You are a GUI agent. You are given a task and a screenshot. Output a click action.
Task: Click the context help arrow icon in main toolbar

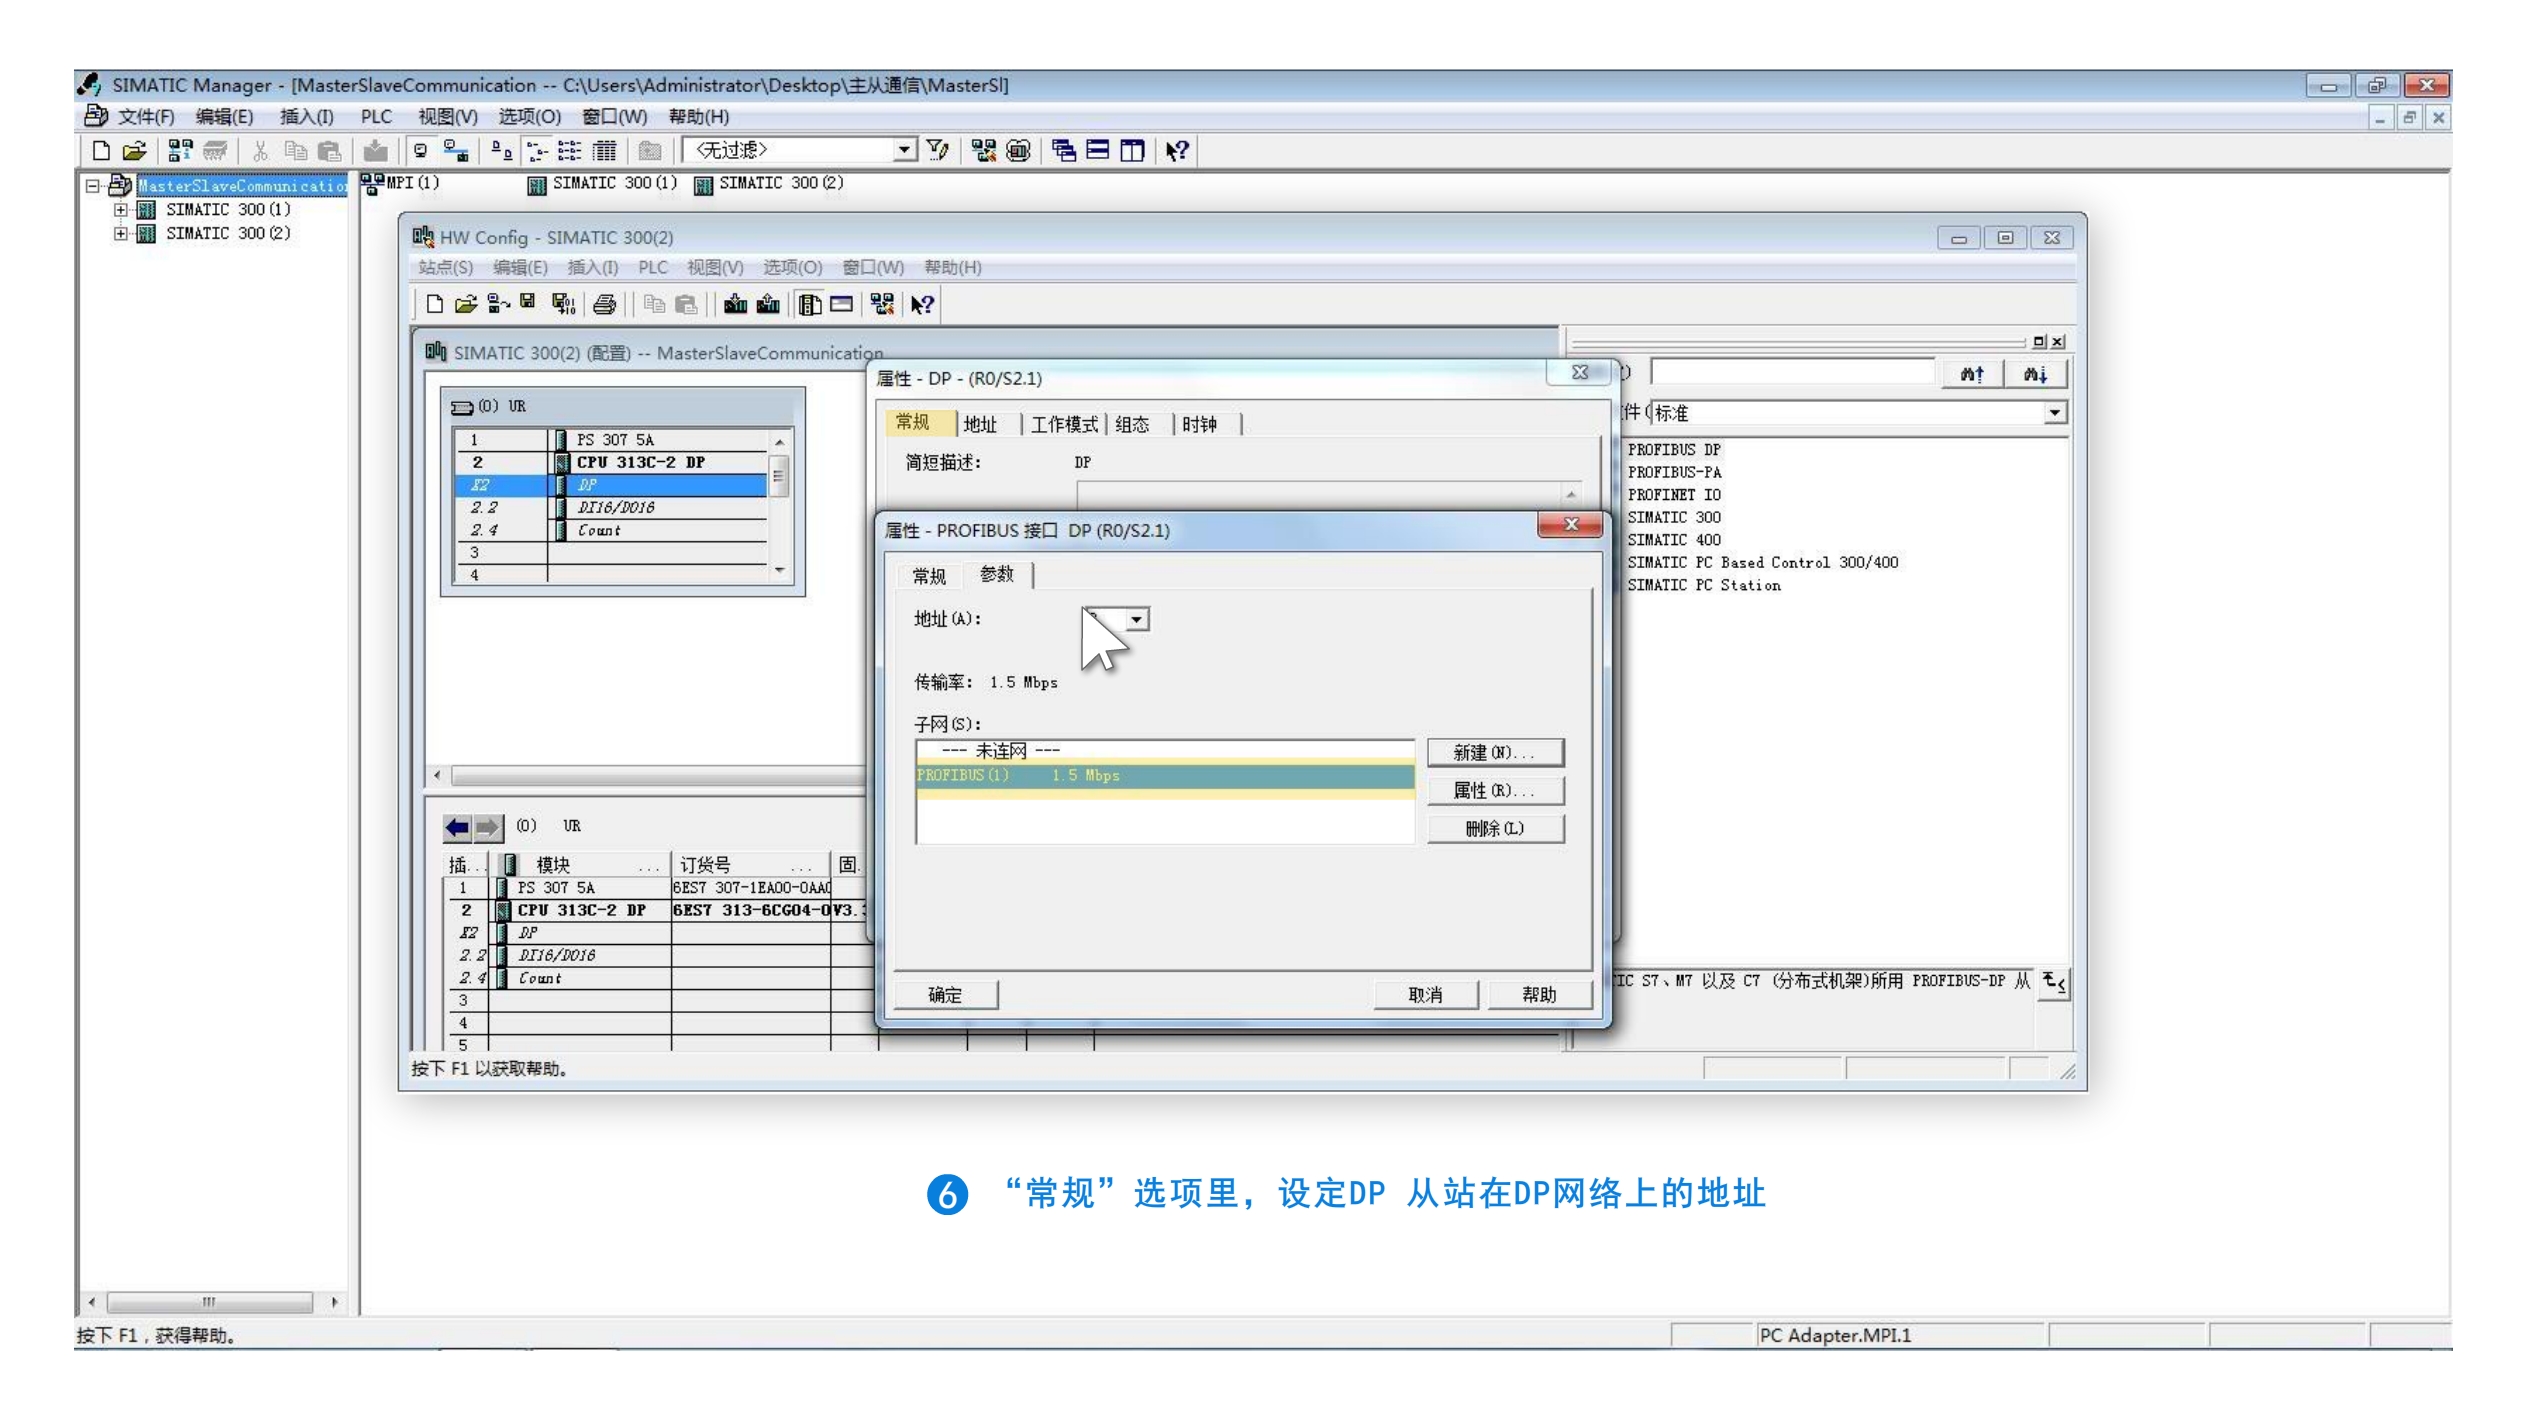(1177, 151)
